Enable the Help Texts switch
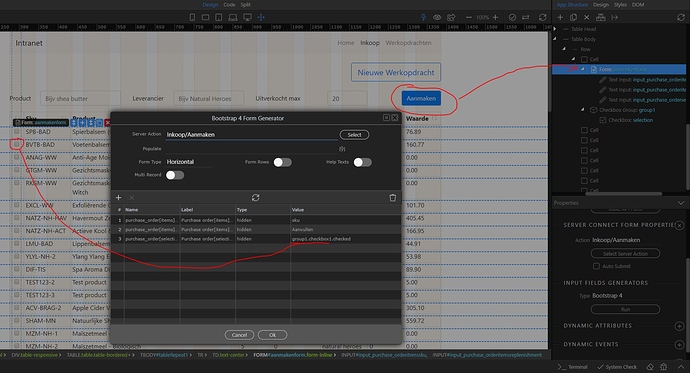The height and width of the screenshot is (373, 690). [363, 162]
